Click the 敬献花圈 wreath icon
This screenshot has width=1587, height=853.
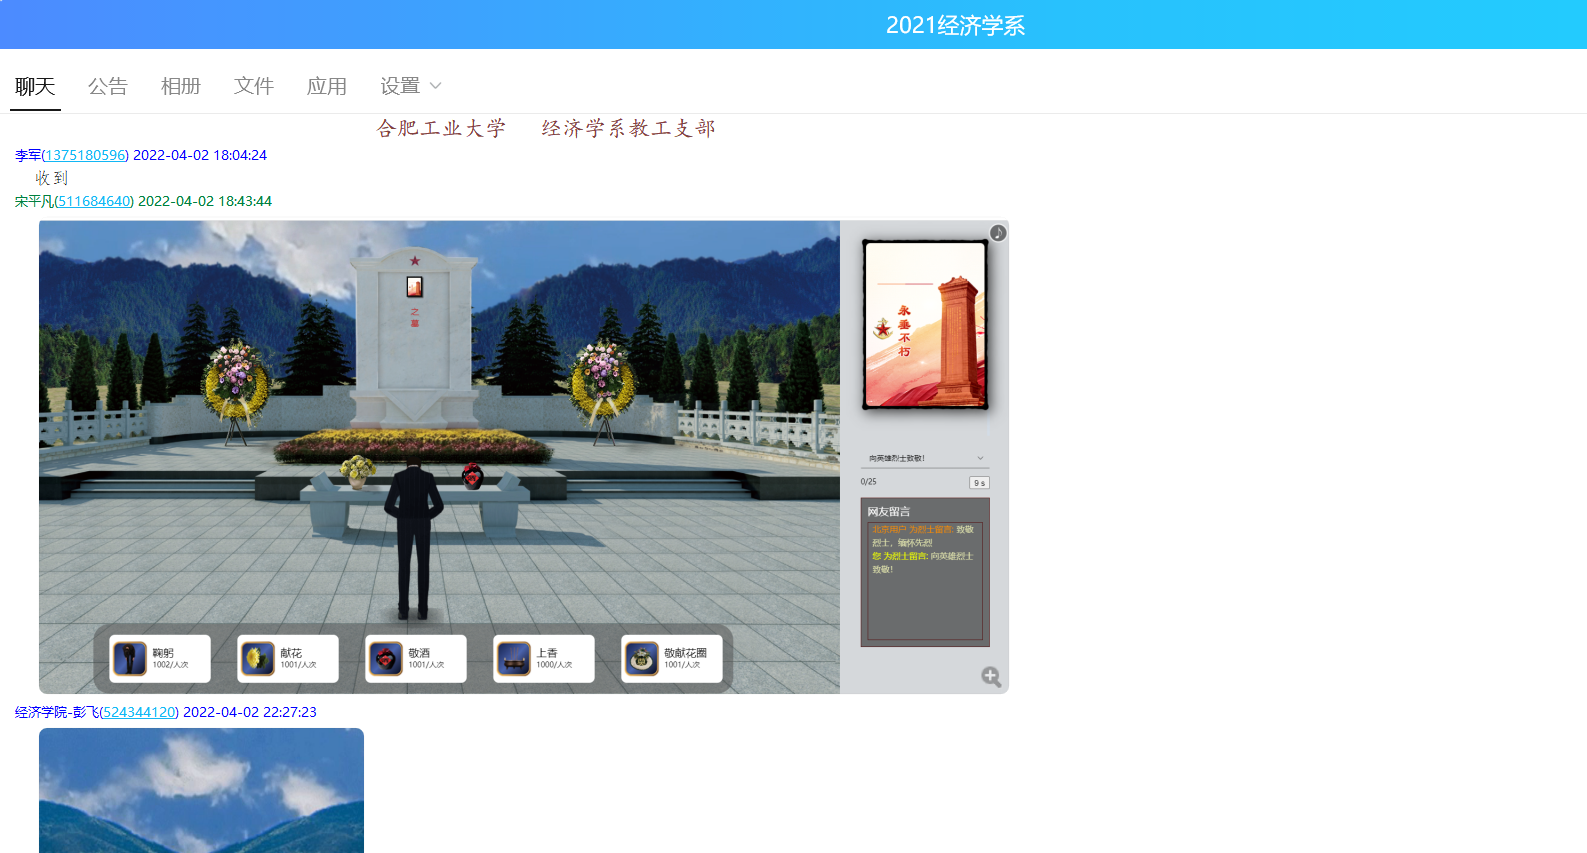click(642, 659)
